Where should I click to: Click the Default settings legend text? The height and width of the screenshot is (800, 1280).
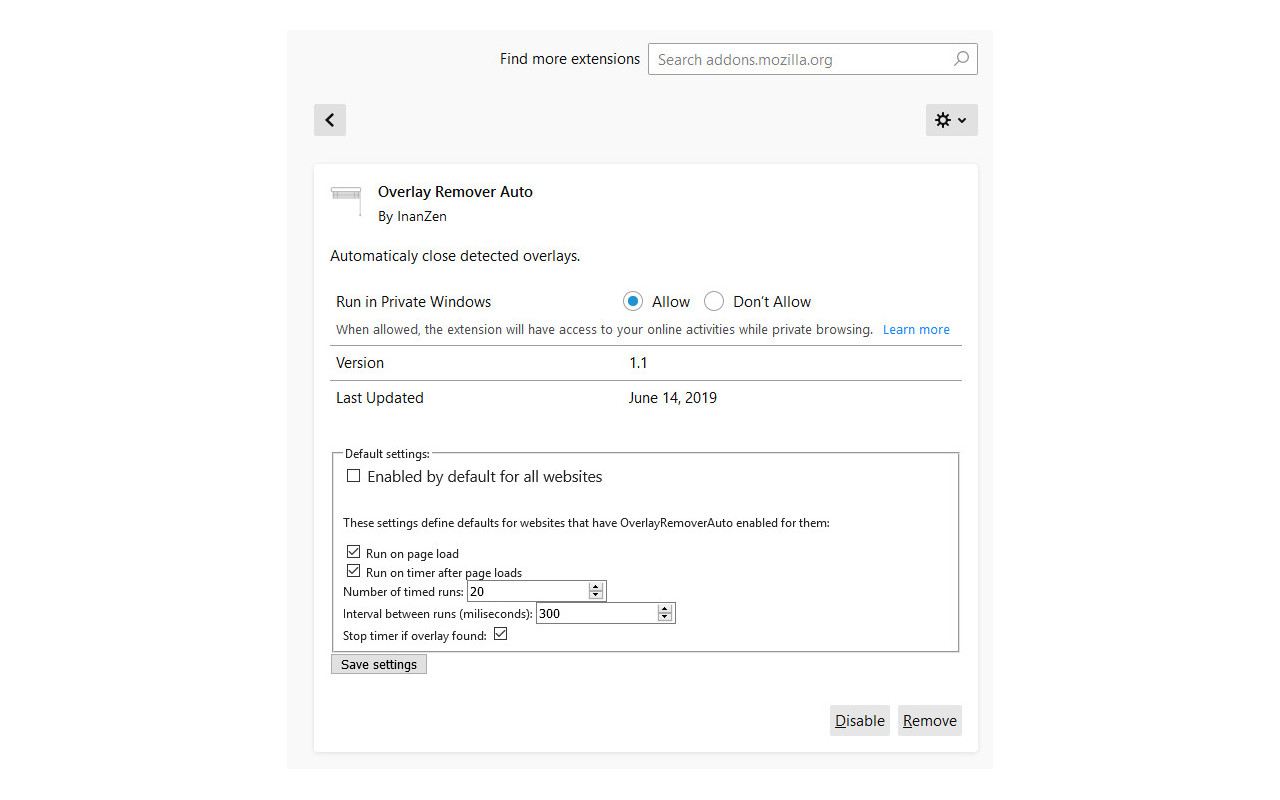pyautogui.click(x=386, y=454)
